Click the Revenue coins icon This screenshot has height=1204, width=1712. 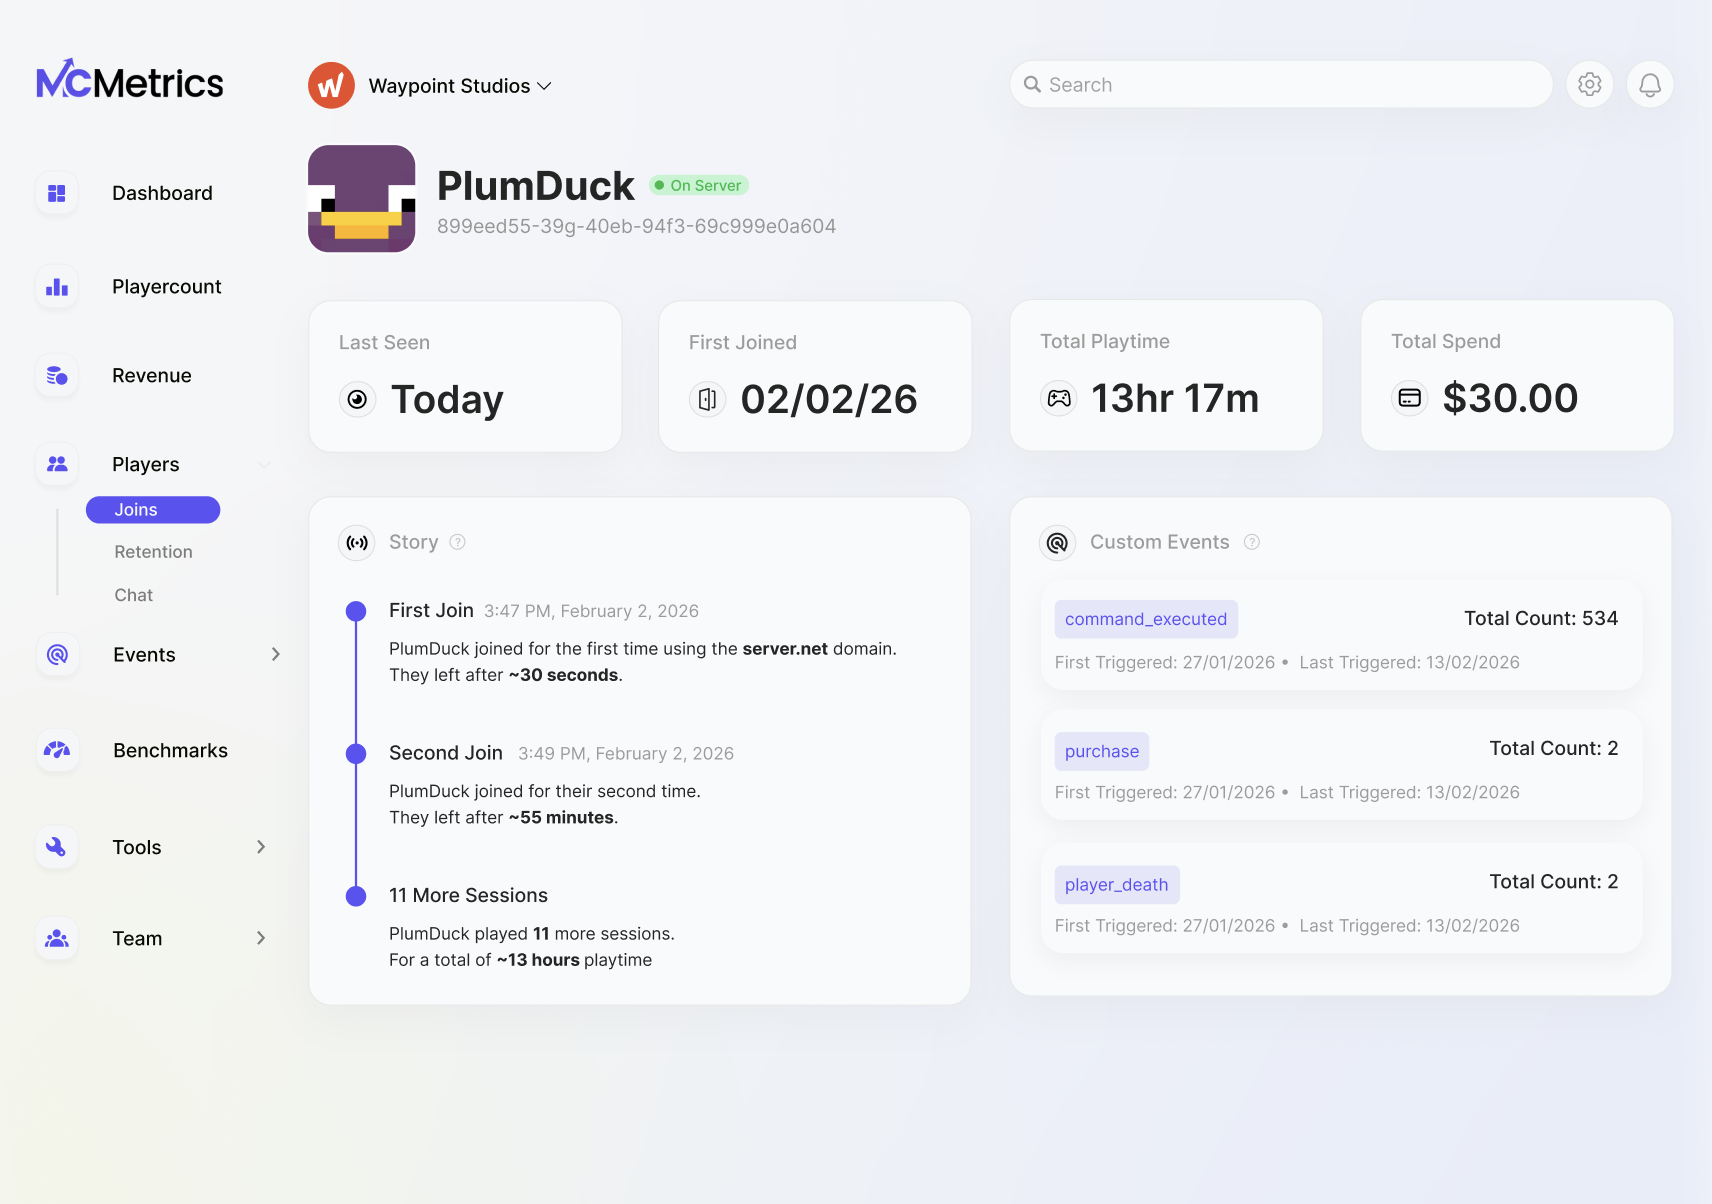pos(57,376)
